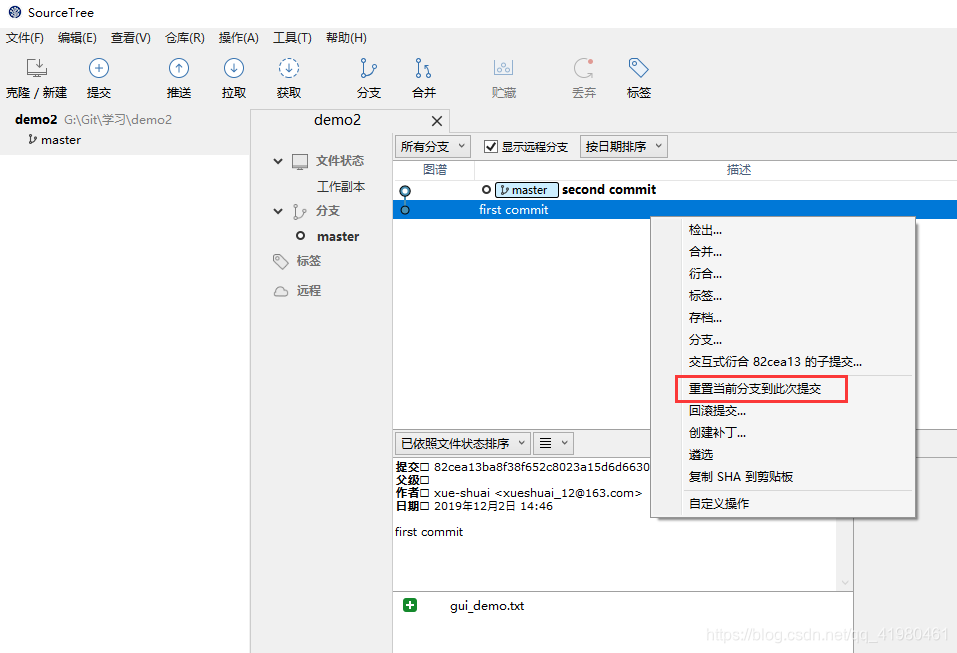Click the 图谱 column header
Image resolution: width=957 pixels, height=653 pixels.
(435, 170)
